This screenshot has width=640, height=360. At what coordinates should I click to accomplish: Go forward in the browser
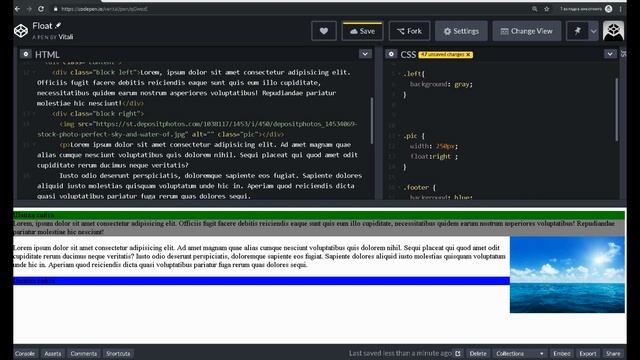(x=29, y=9)
